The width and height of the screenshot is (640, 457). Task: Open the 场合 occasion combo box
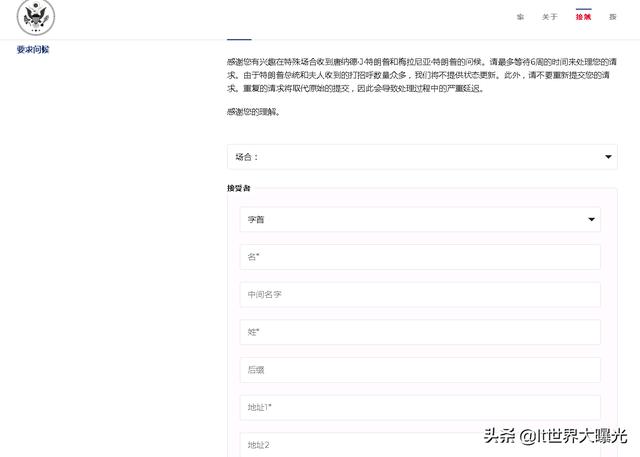[x=421, y=157]
